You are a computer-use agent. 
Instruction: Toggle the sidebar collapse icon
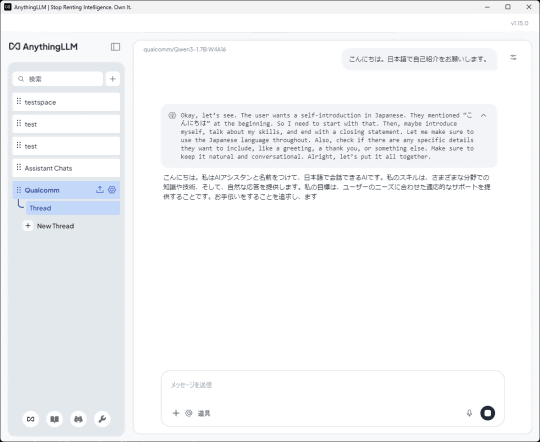(115, 47)
